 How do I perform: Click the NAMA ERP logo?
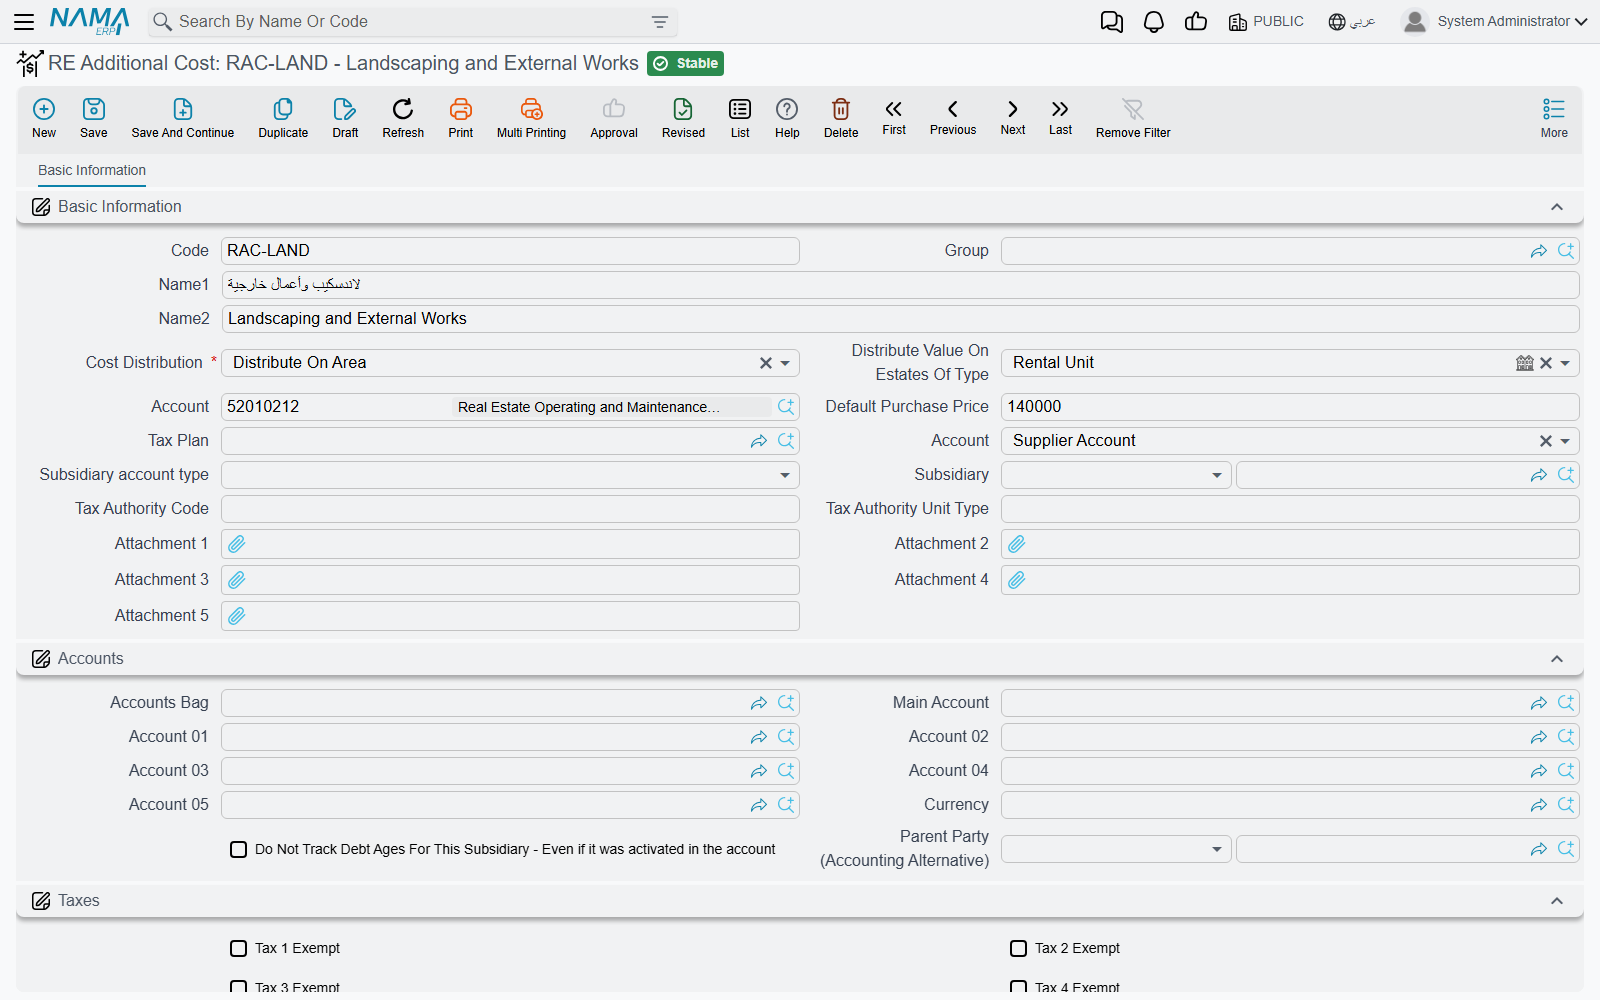tap(89, 21)
